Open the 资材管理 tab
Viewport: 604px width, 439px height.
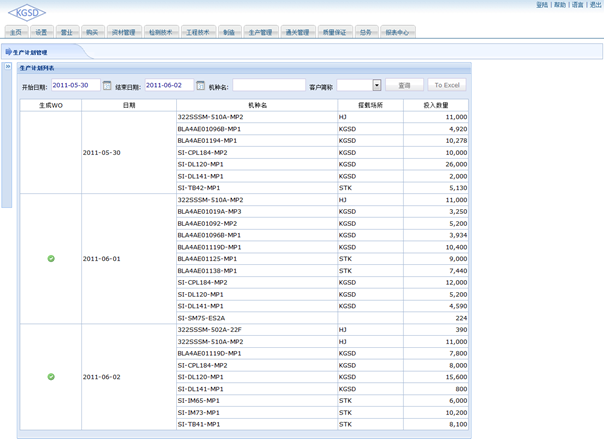[x=124, y=32]
